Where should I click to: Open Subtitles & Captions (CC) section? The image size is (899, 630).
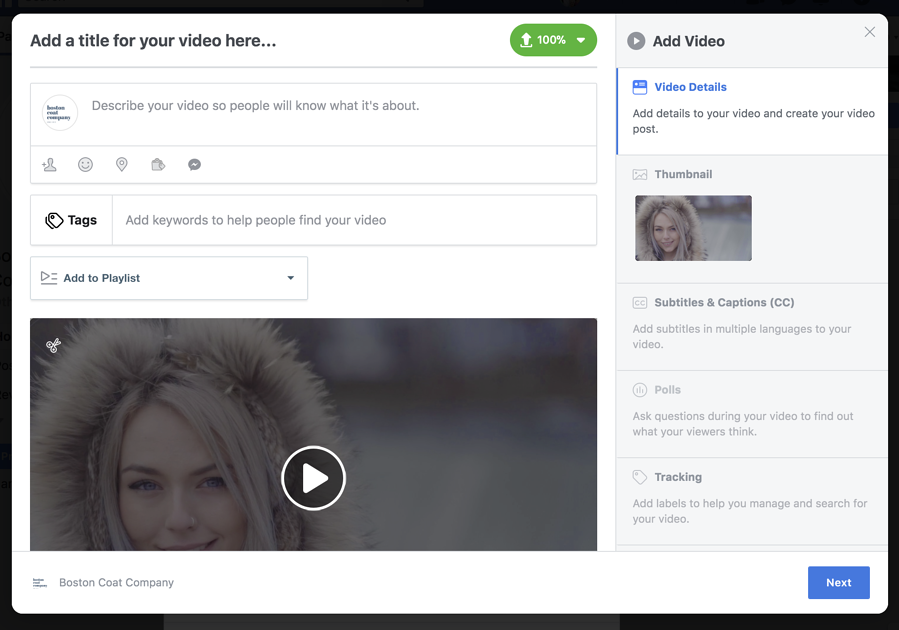point(723,302)
